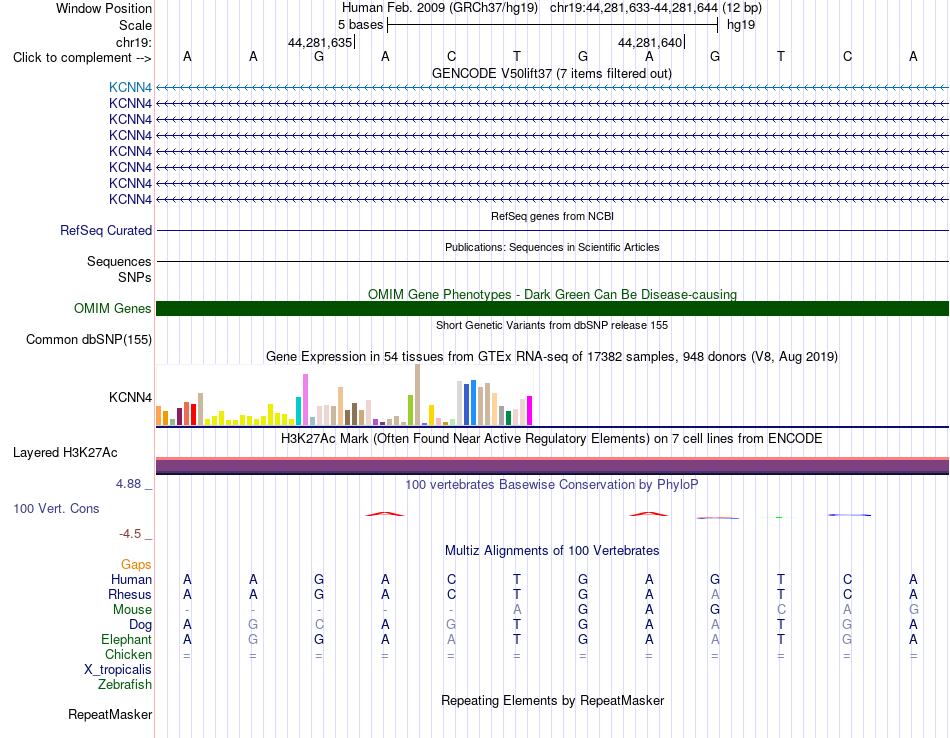The width and height of the screenshot is (950, 738).
Task: Select the Chicken alignment row label
Action: click(x=128, y=654)
